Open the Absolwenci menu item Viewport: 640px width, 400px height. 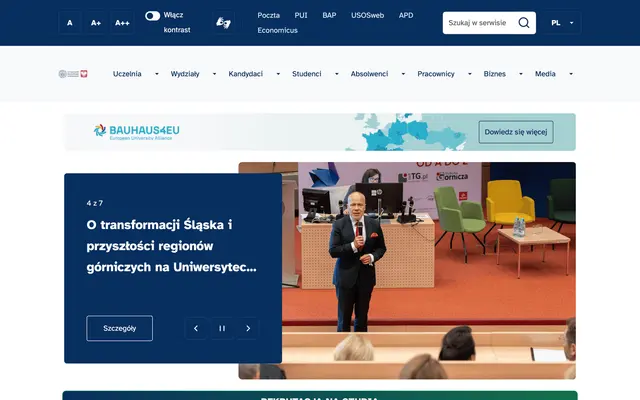coord(369,74)
